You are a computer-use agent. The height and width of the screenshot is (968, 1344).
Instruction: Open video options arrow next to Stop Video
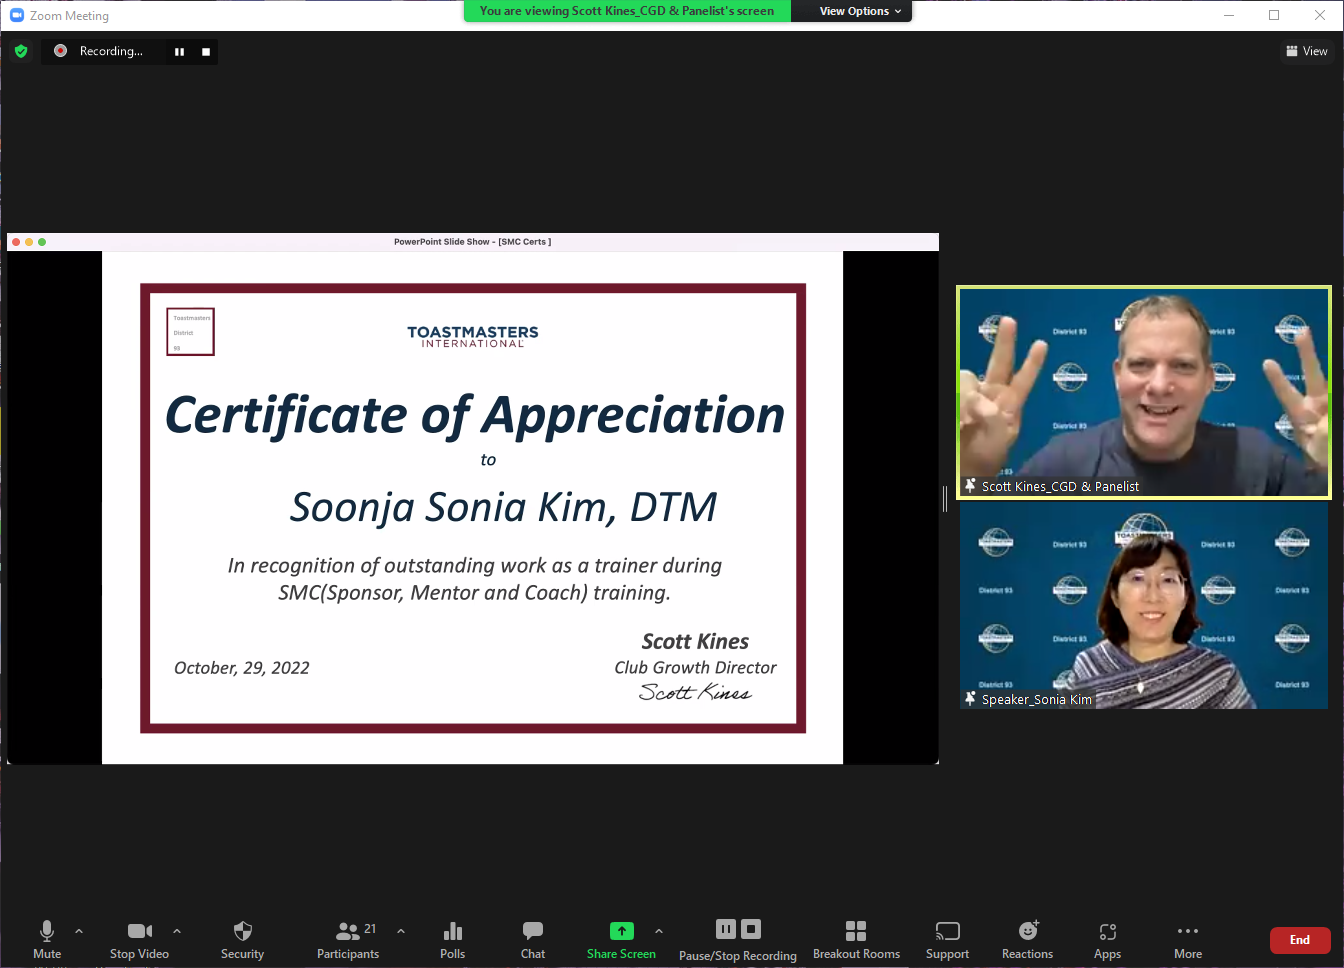click(177, 931)
